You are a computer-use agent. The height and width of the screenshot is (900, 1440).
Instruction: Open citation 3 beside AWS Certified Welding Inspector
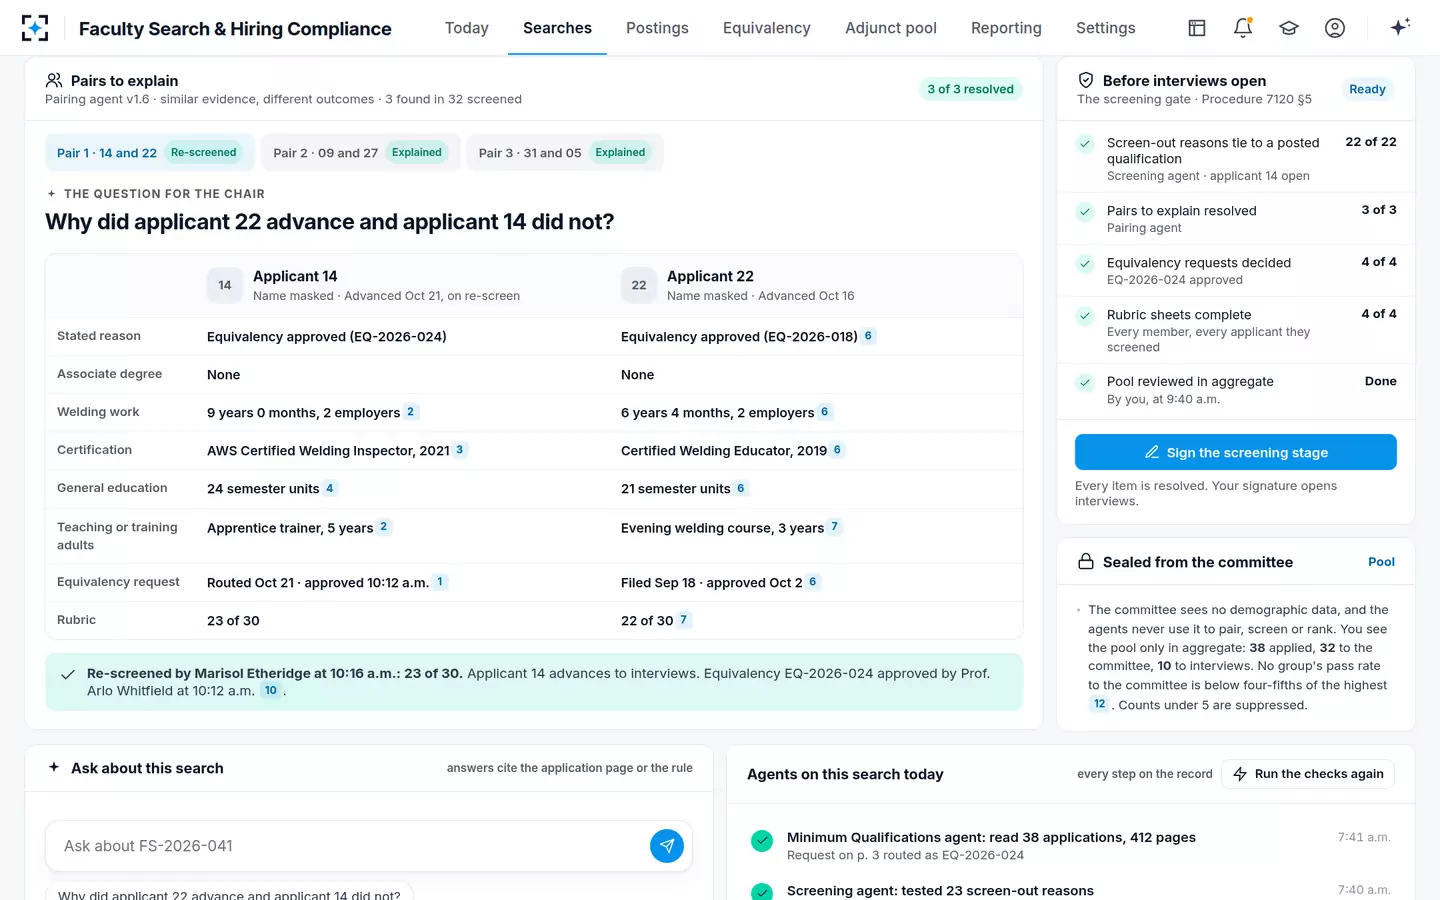pyautogui.click(x=460, y=450)
